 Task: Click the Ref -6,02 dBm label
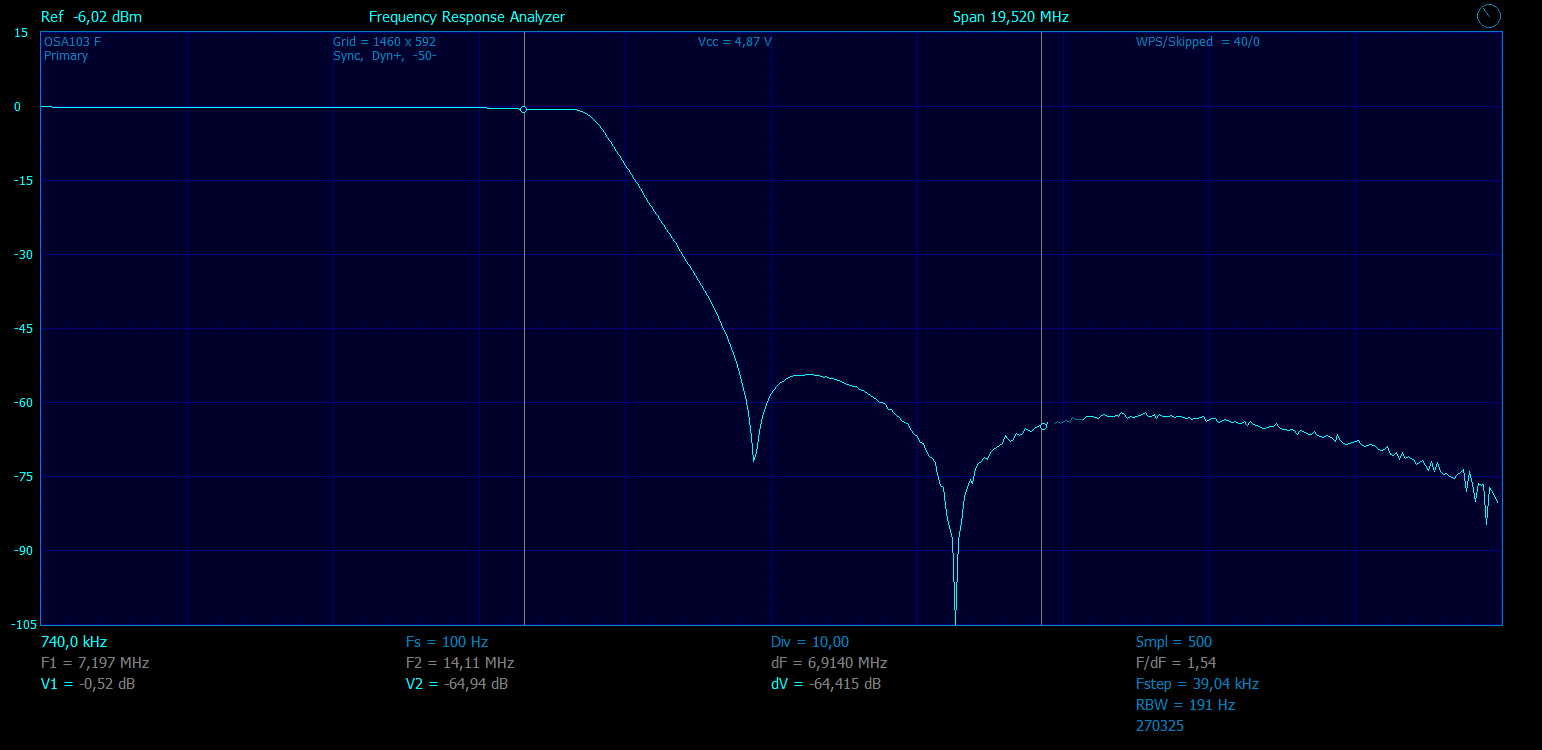coord(91,17)
